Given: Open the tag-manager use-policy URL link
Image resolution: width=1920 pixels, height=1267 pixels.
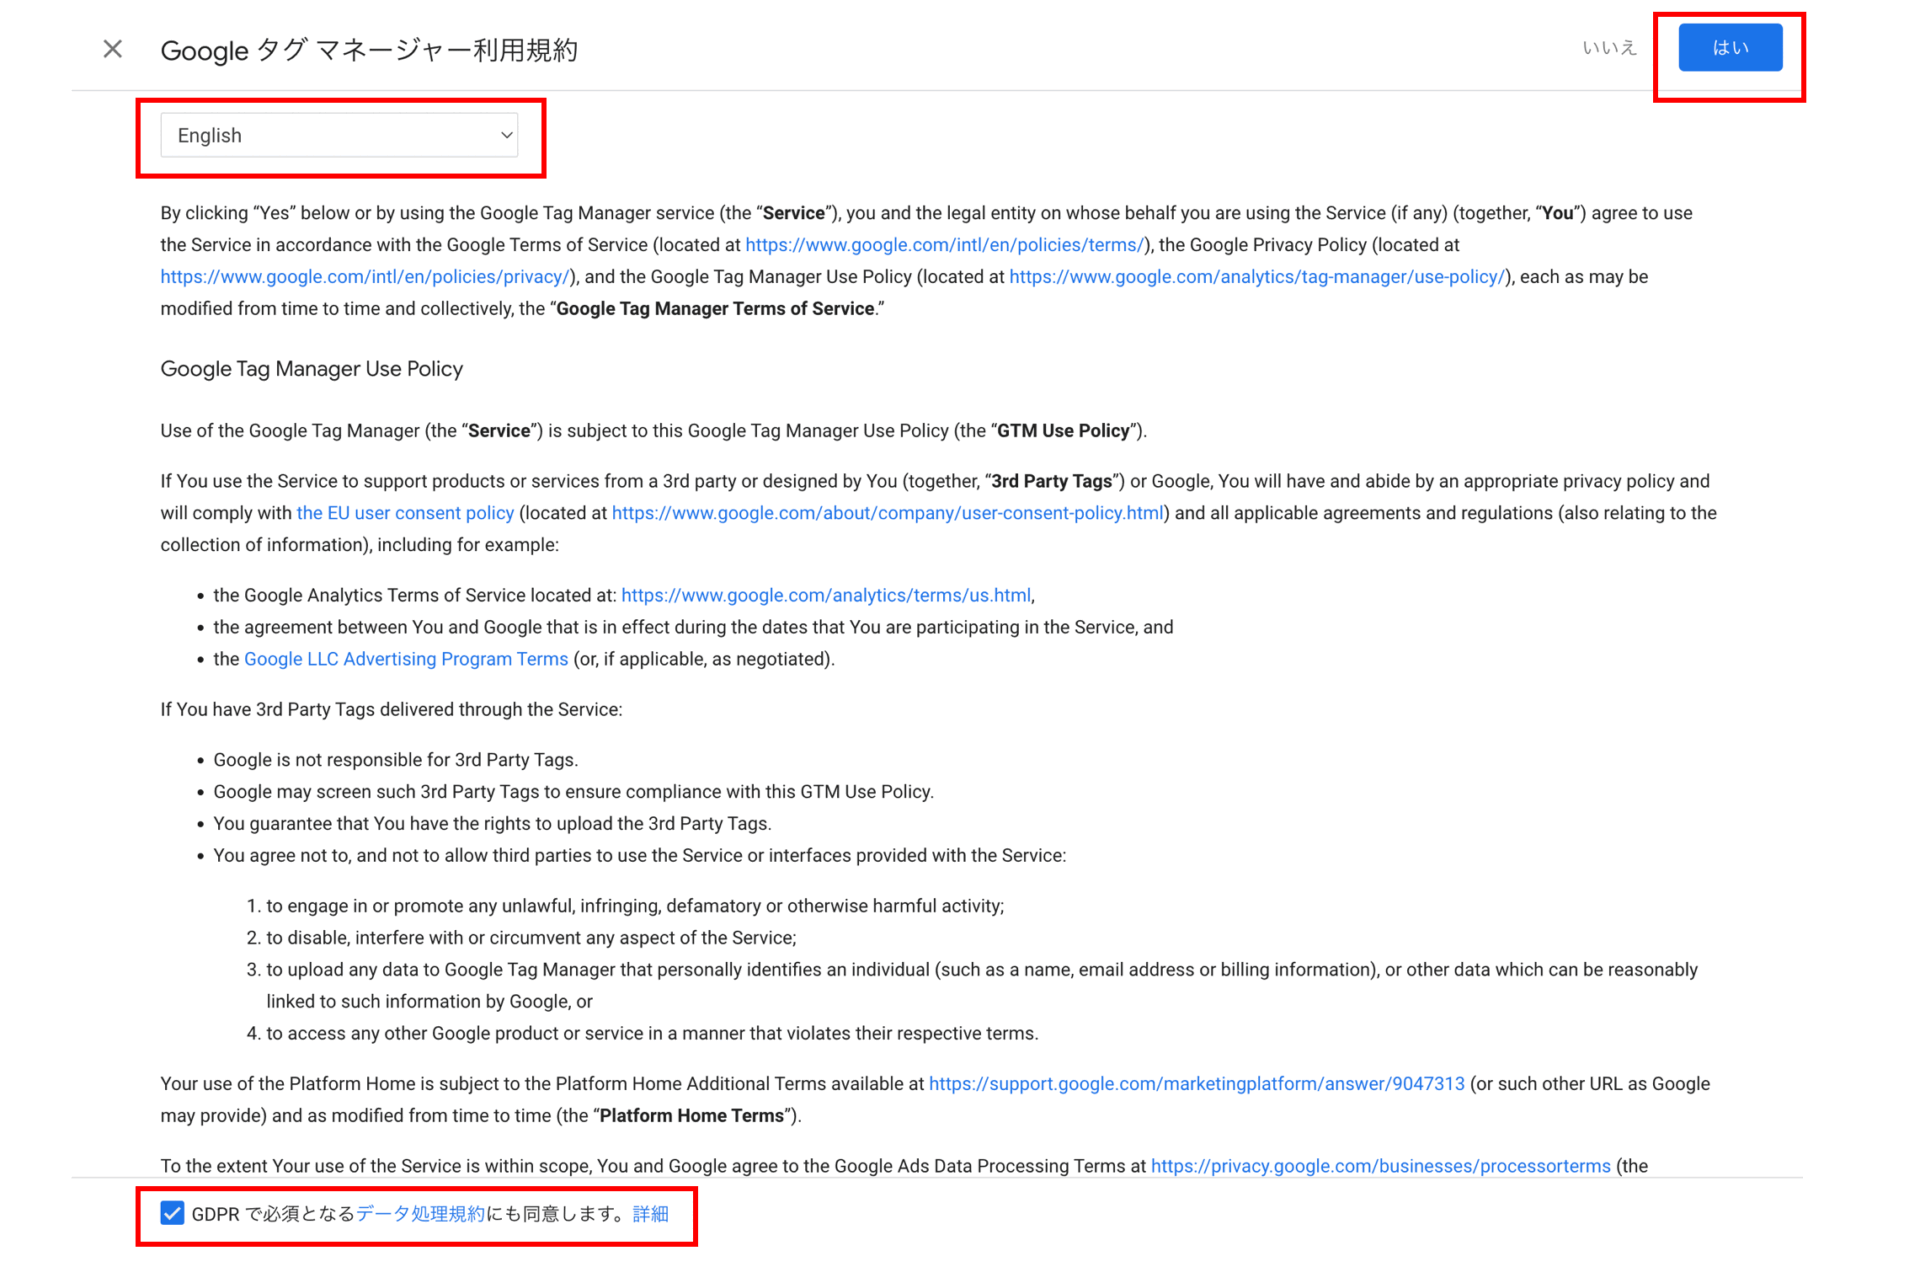Looking at the screenshot, I should click(1257, 277).
